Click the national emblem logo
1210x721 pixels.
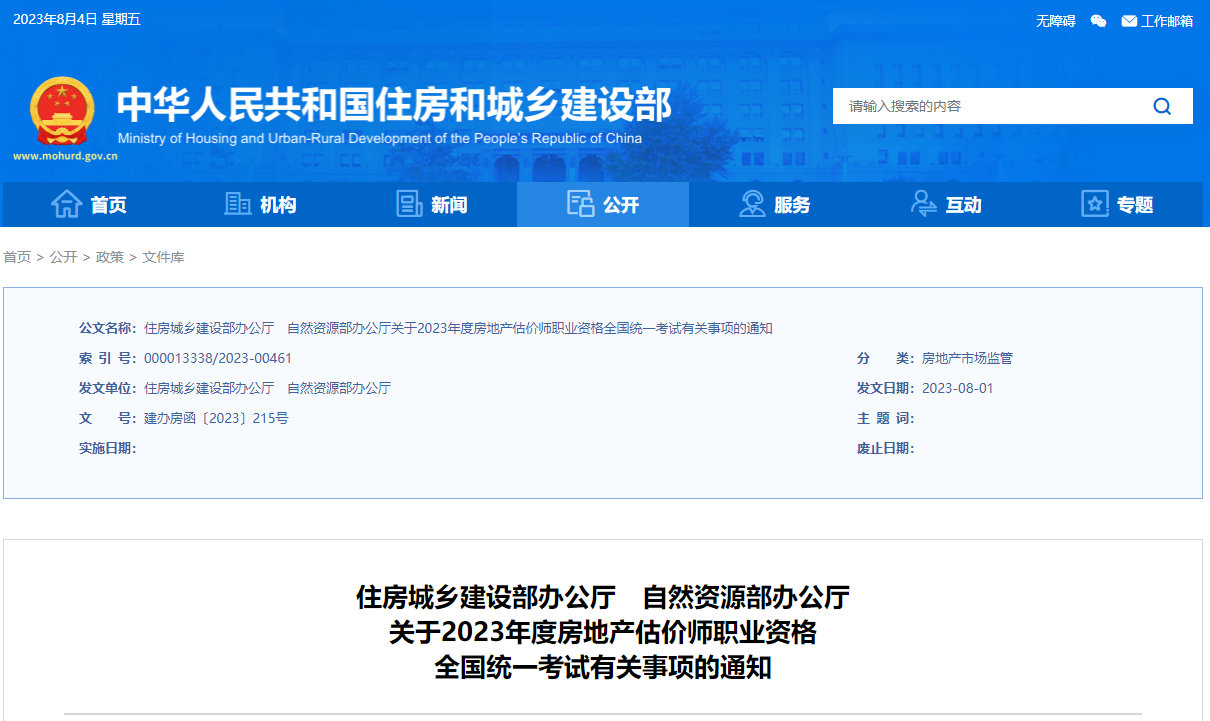[62, 110]
